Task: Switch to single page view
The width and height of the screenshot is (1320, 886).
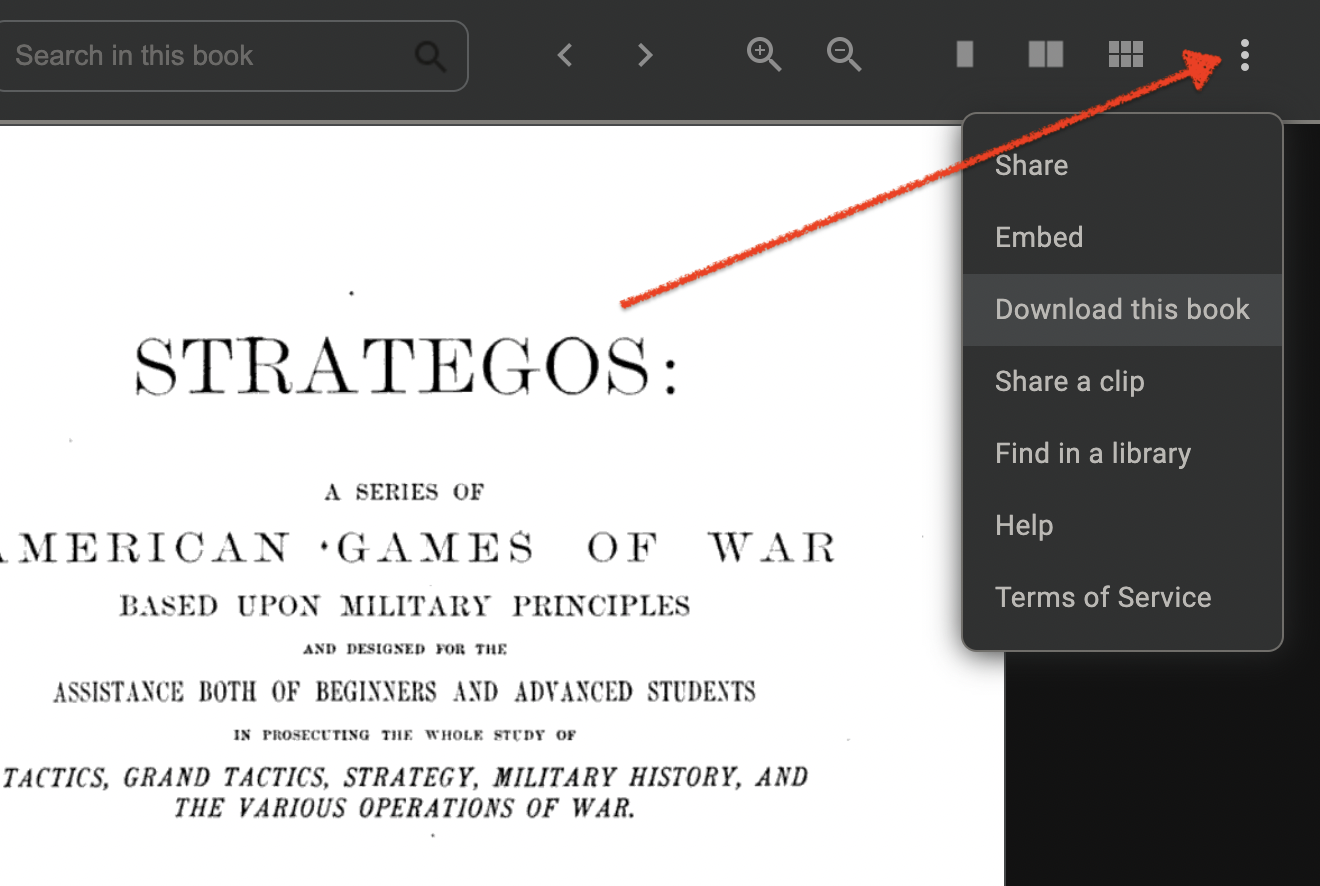Action: point(965,55)
